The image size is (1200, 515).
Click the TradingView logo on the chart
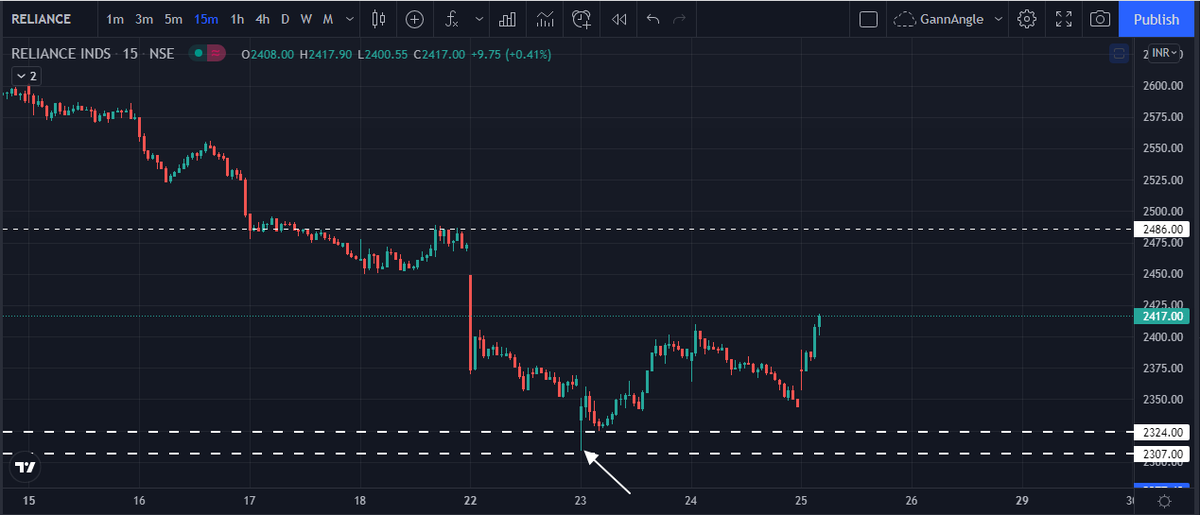click(x=26, y=466)
